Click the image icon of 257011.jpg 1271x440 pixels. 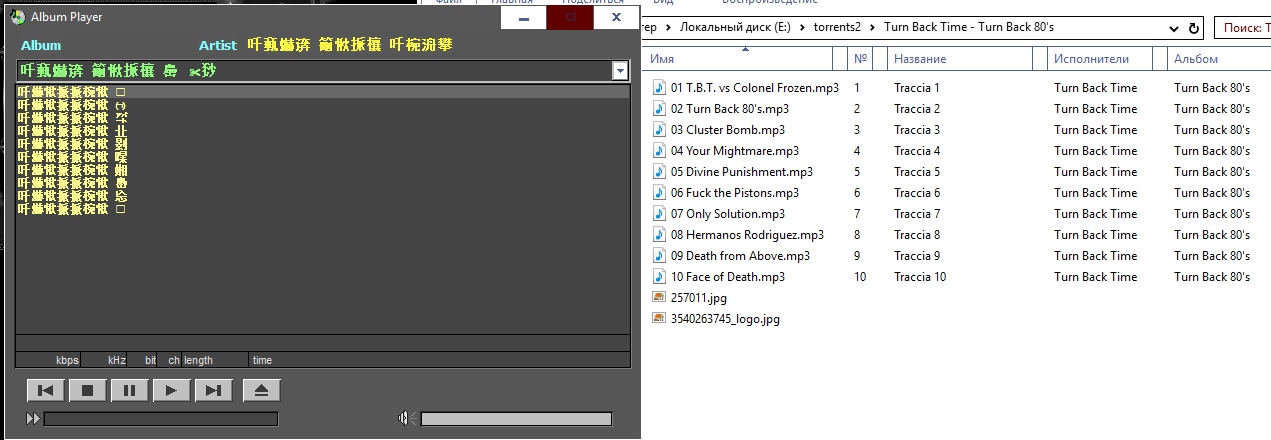coord(658,298)
